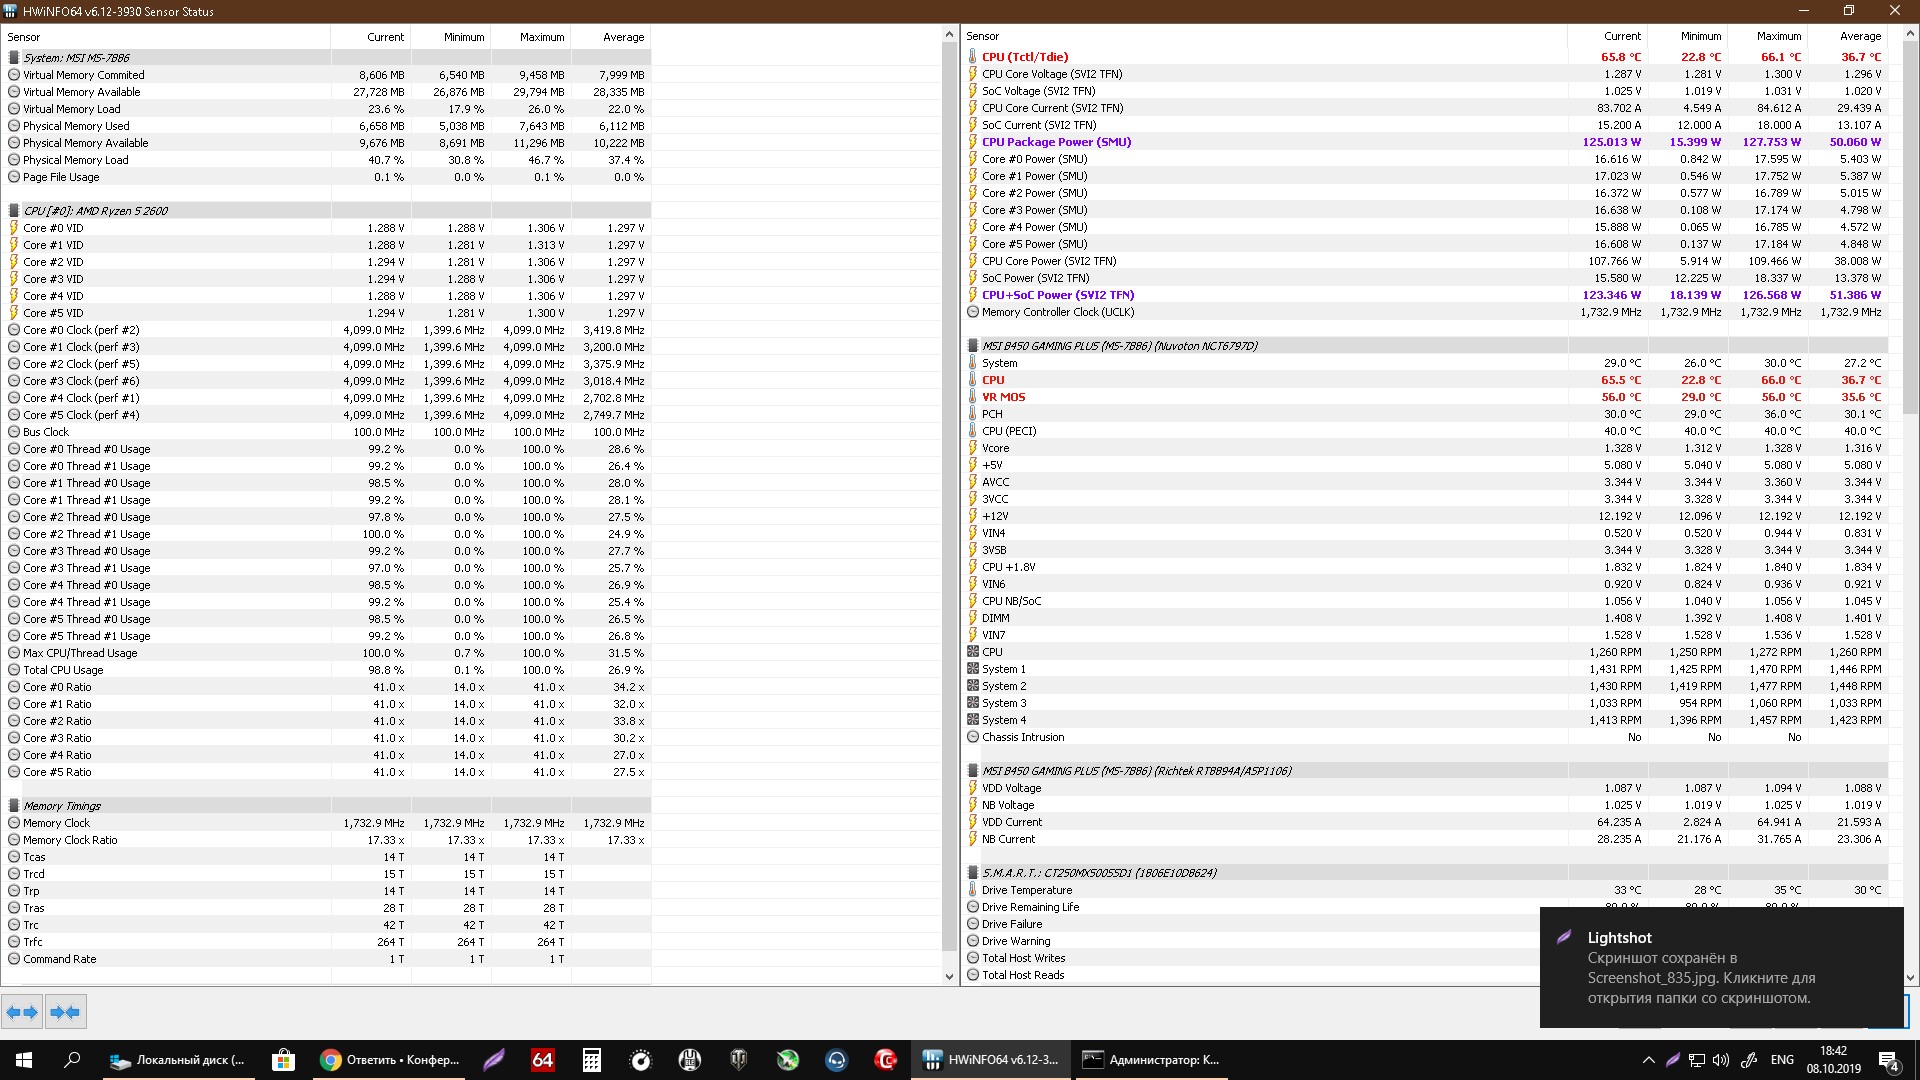The width and height of the screenshot is (1920, 1080).
Task: Click the ENG language indicator in the tray
Action: [x=1782, y=1060]
